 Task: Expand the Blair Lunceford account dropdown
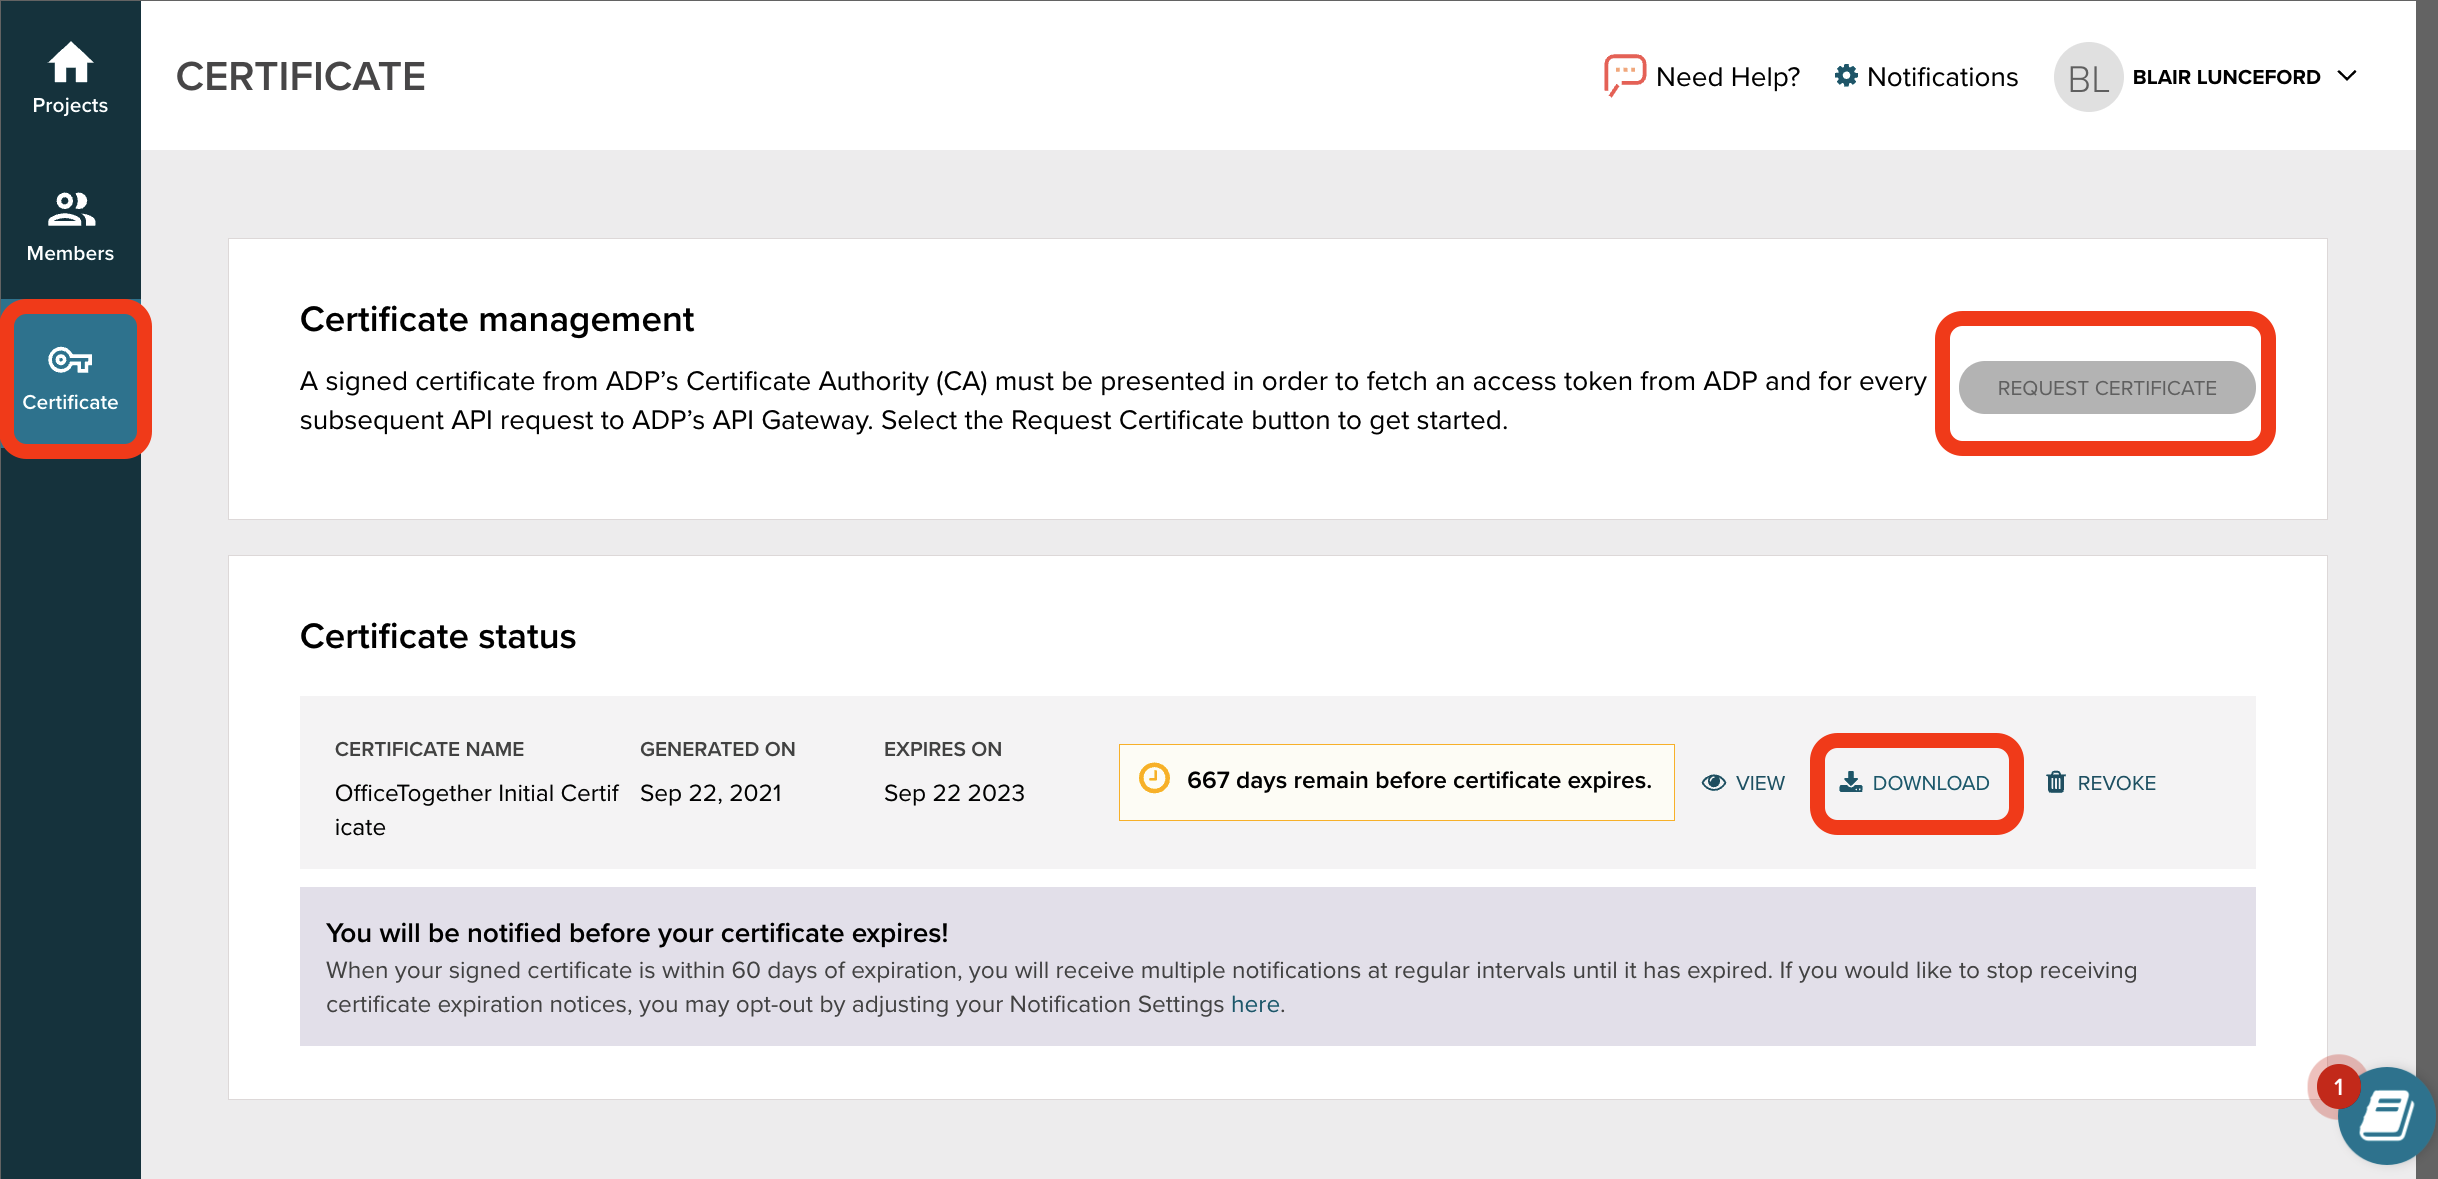(2348, 76)
